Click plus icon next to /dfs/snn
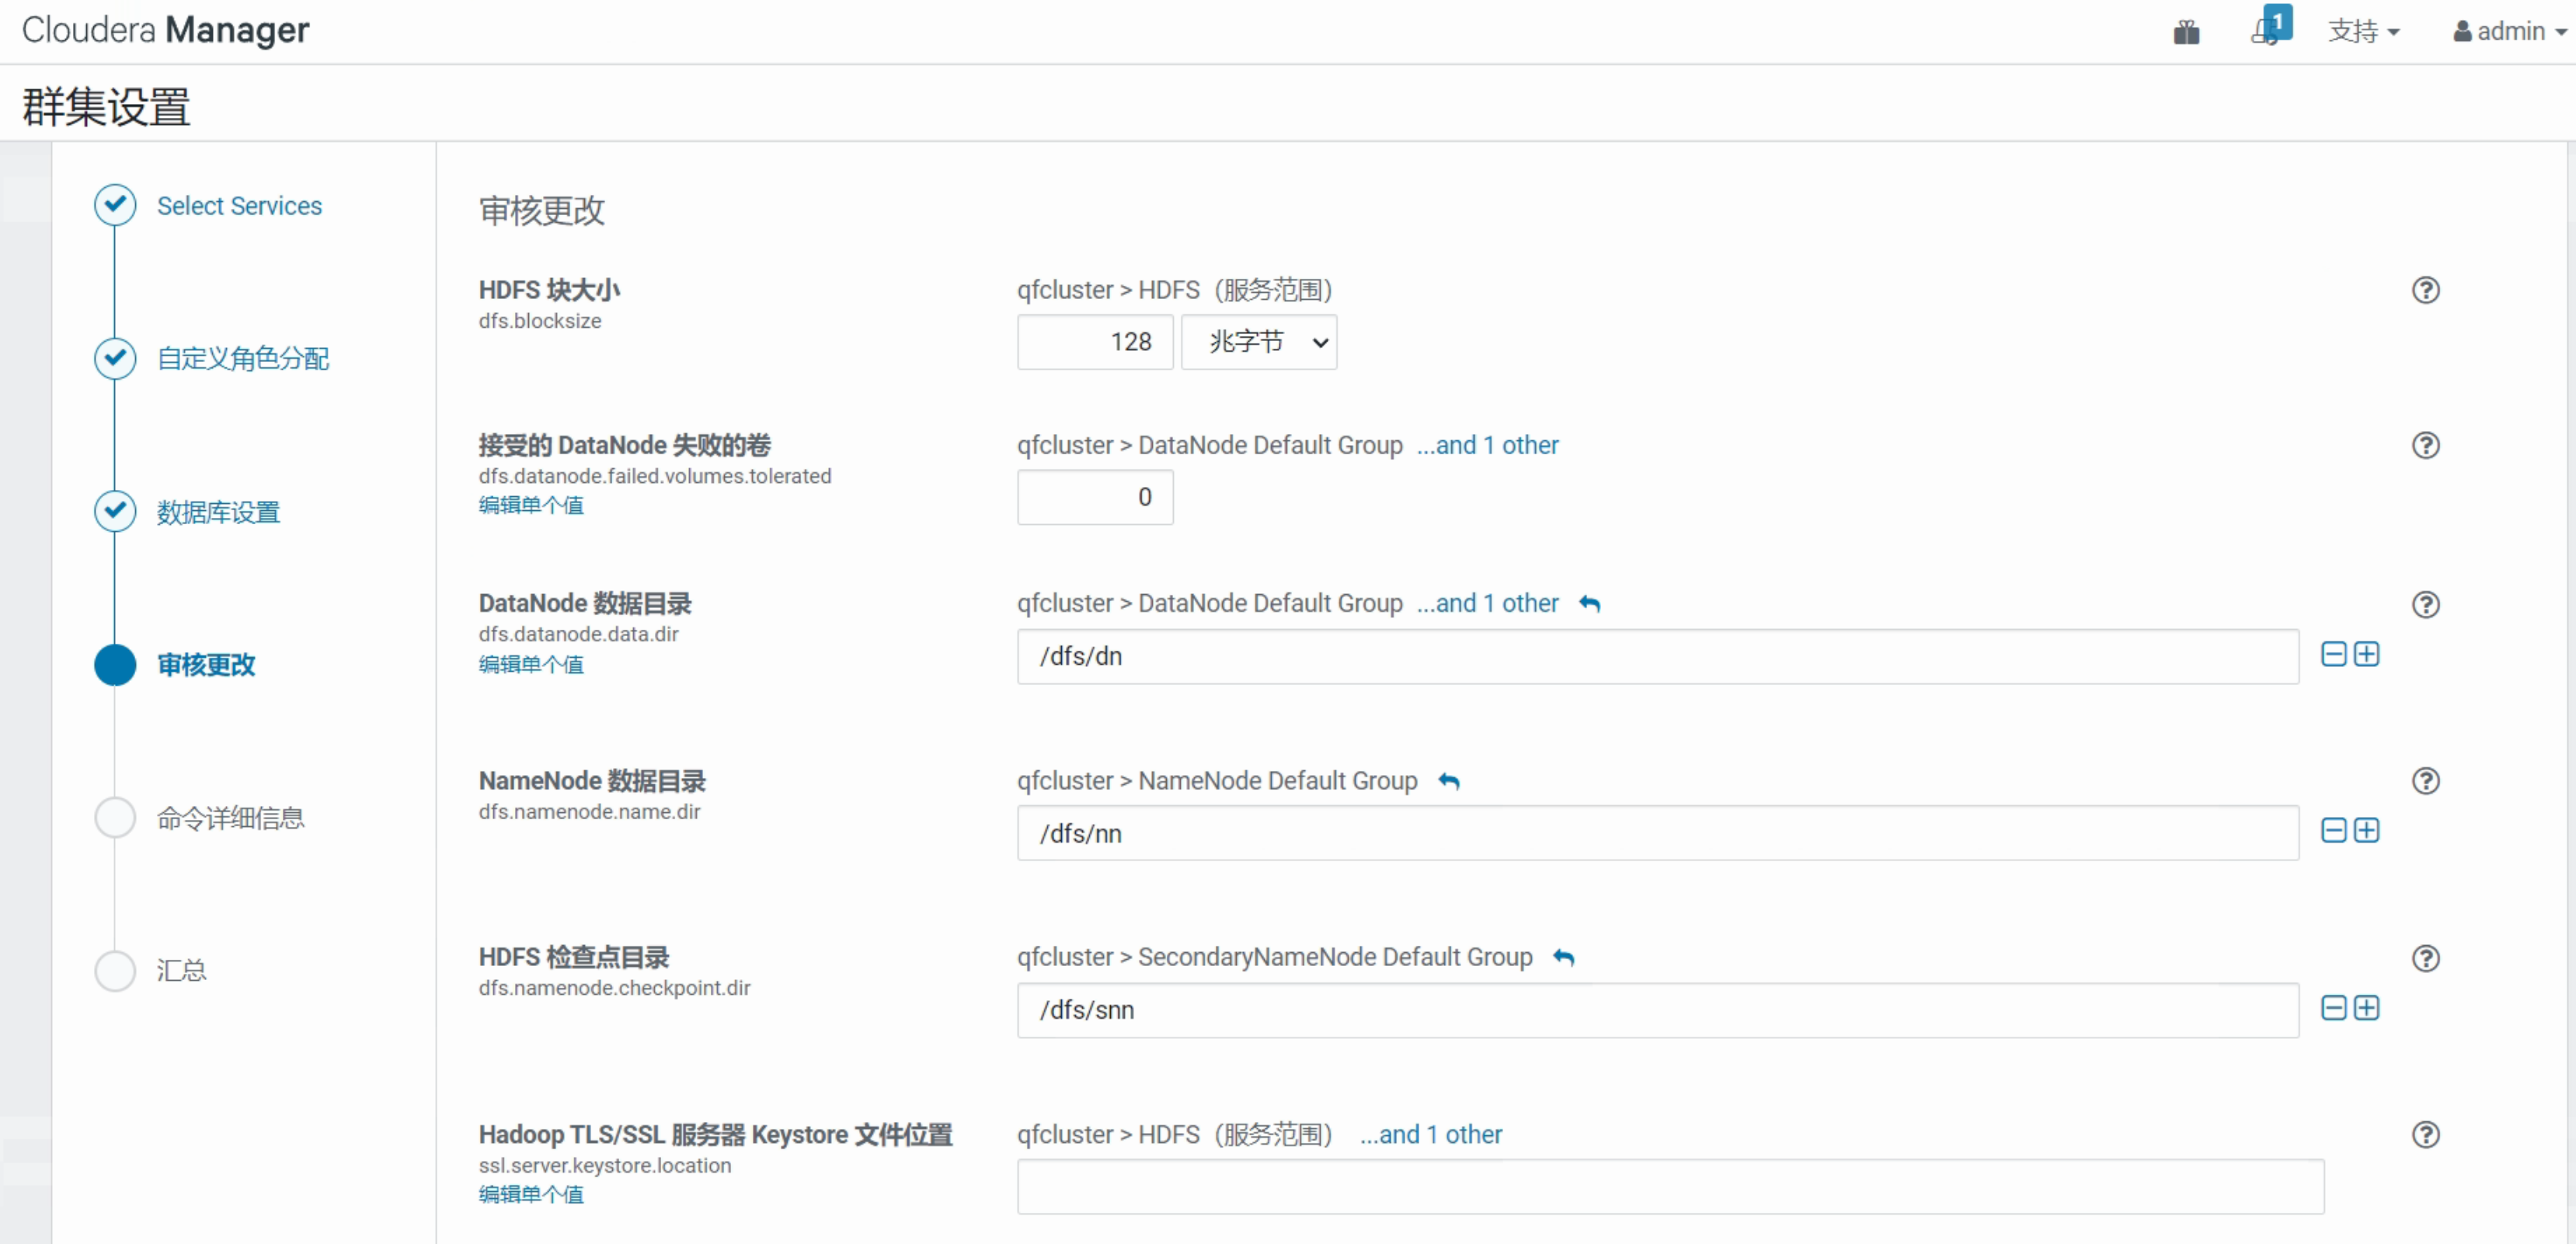Image resolution: width=2576 pixels, height=1244 pixels. [x=2366, y=1008]
